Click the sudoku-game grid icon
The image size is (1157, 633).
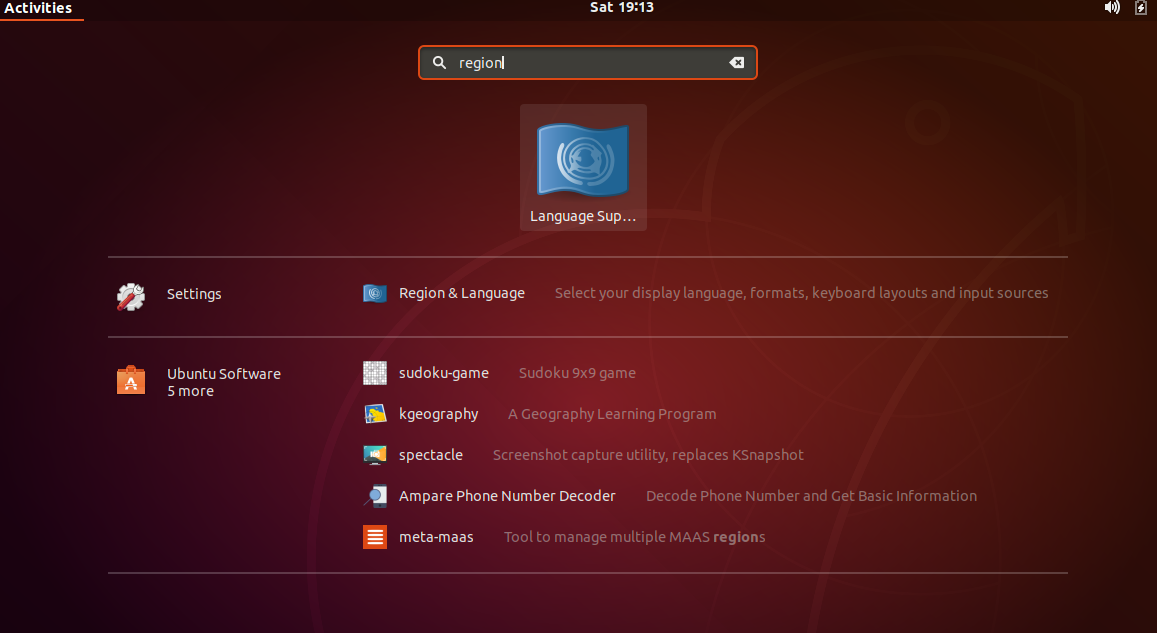[x=375, y=373]
